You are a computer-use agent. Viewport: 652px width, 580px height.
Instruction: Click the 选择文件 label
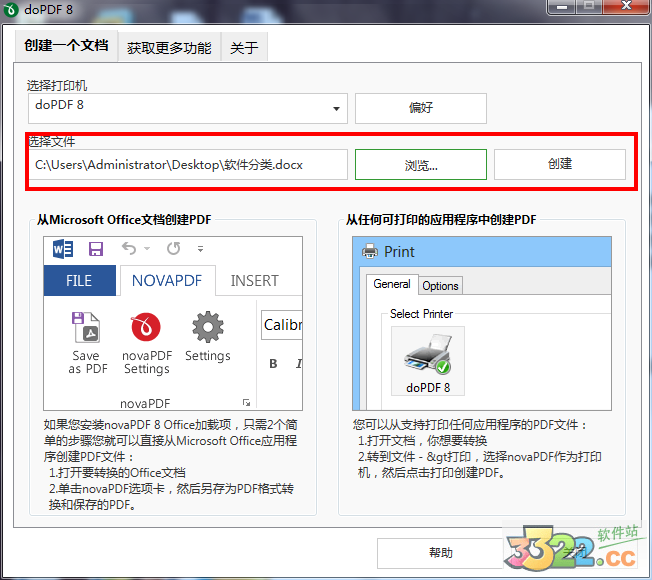point(52,142)
